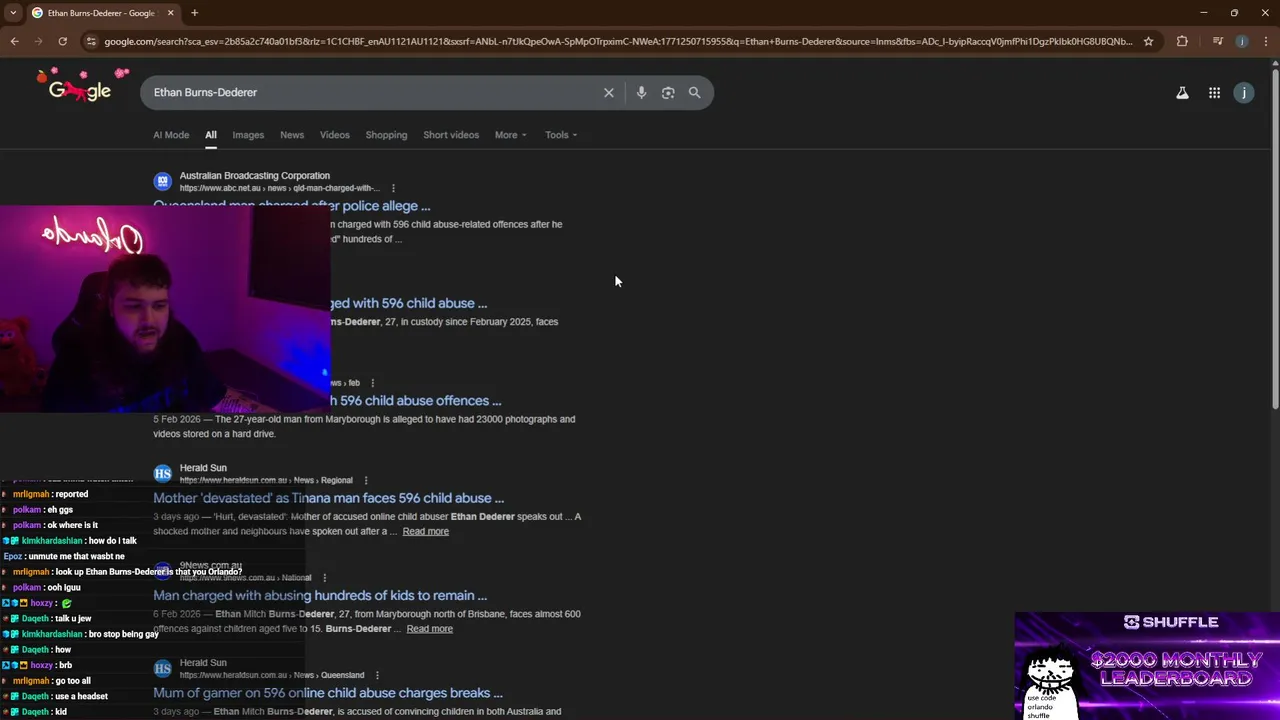Screen dimensions: 1280x720
Task: Open options for Herald Sun Queensland result
Action: [x=377, y=675]
